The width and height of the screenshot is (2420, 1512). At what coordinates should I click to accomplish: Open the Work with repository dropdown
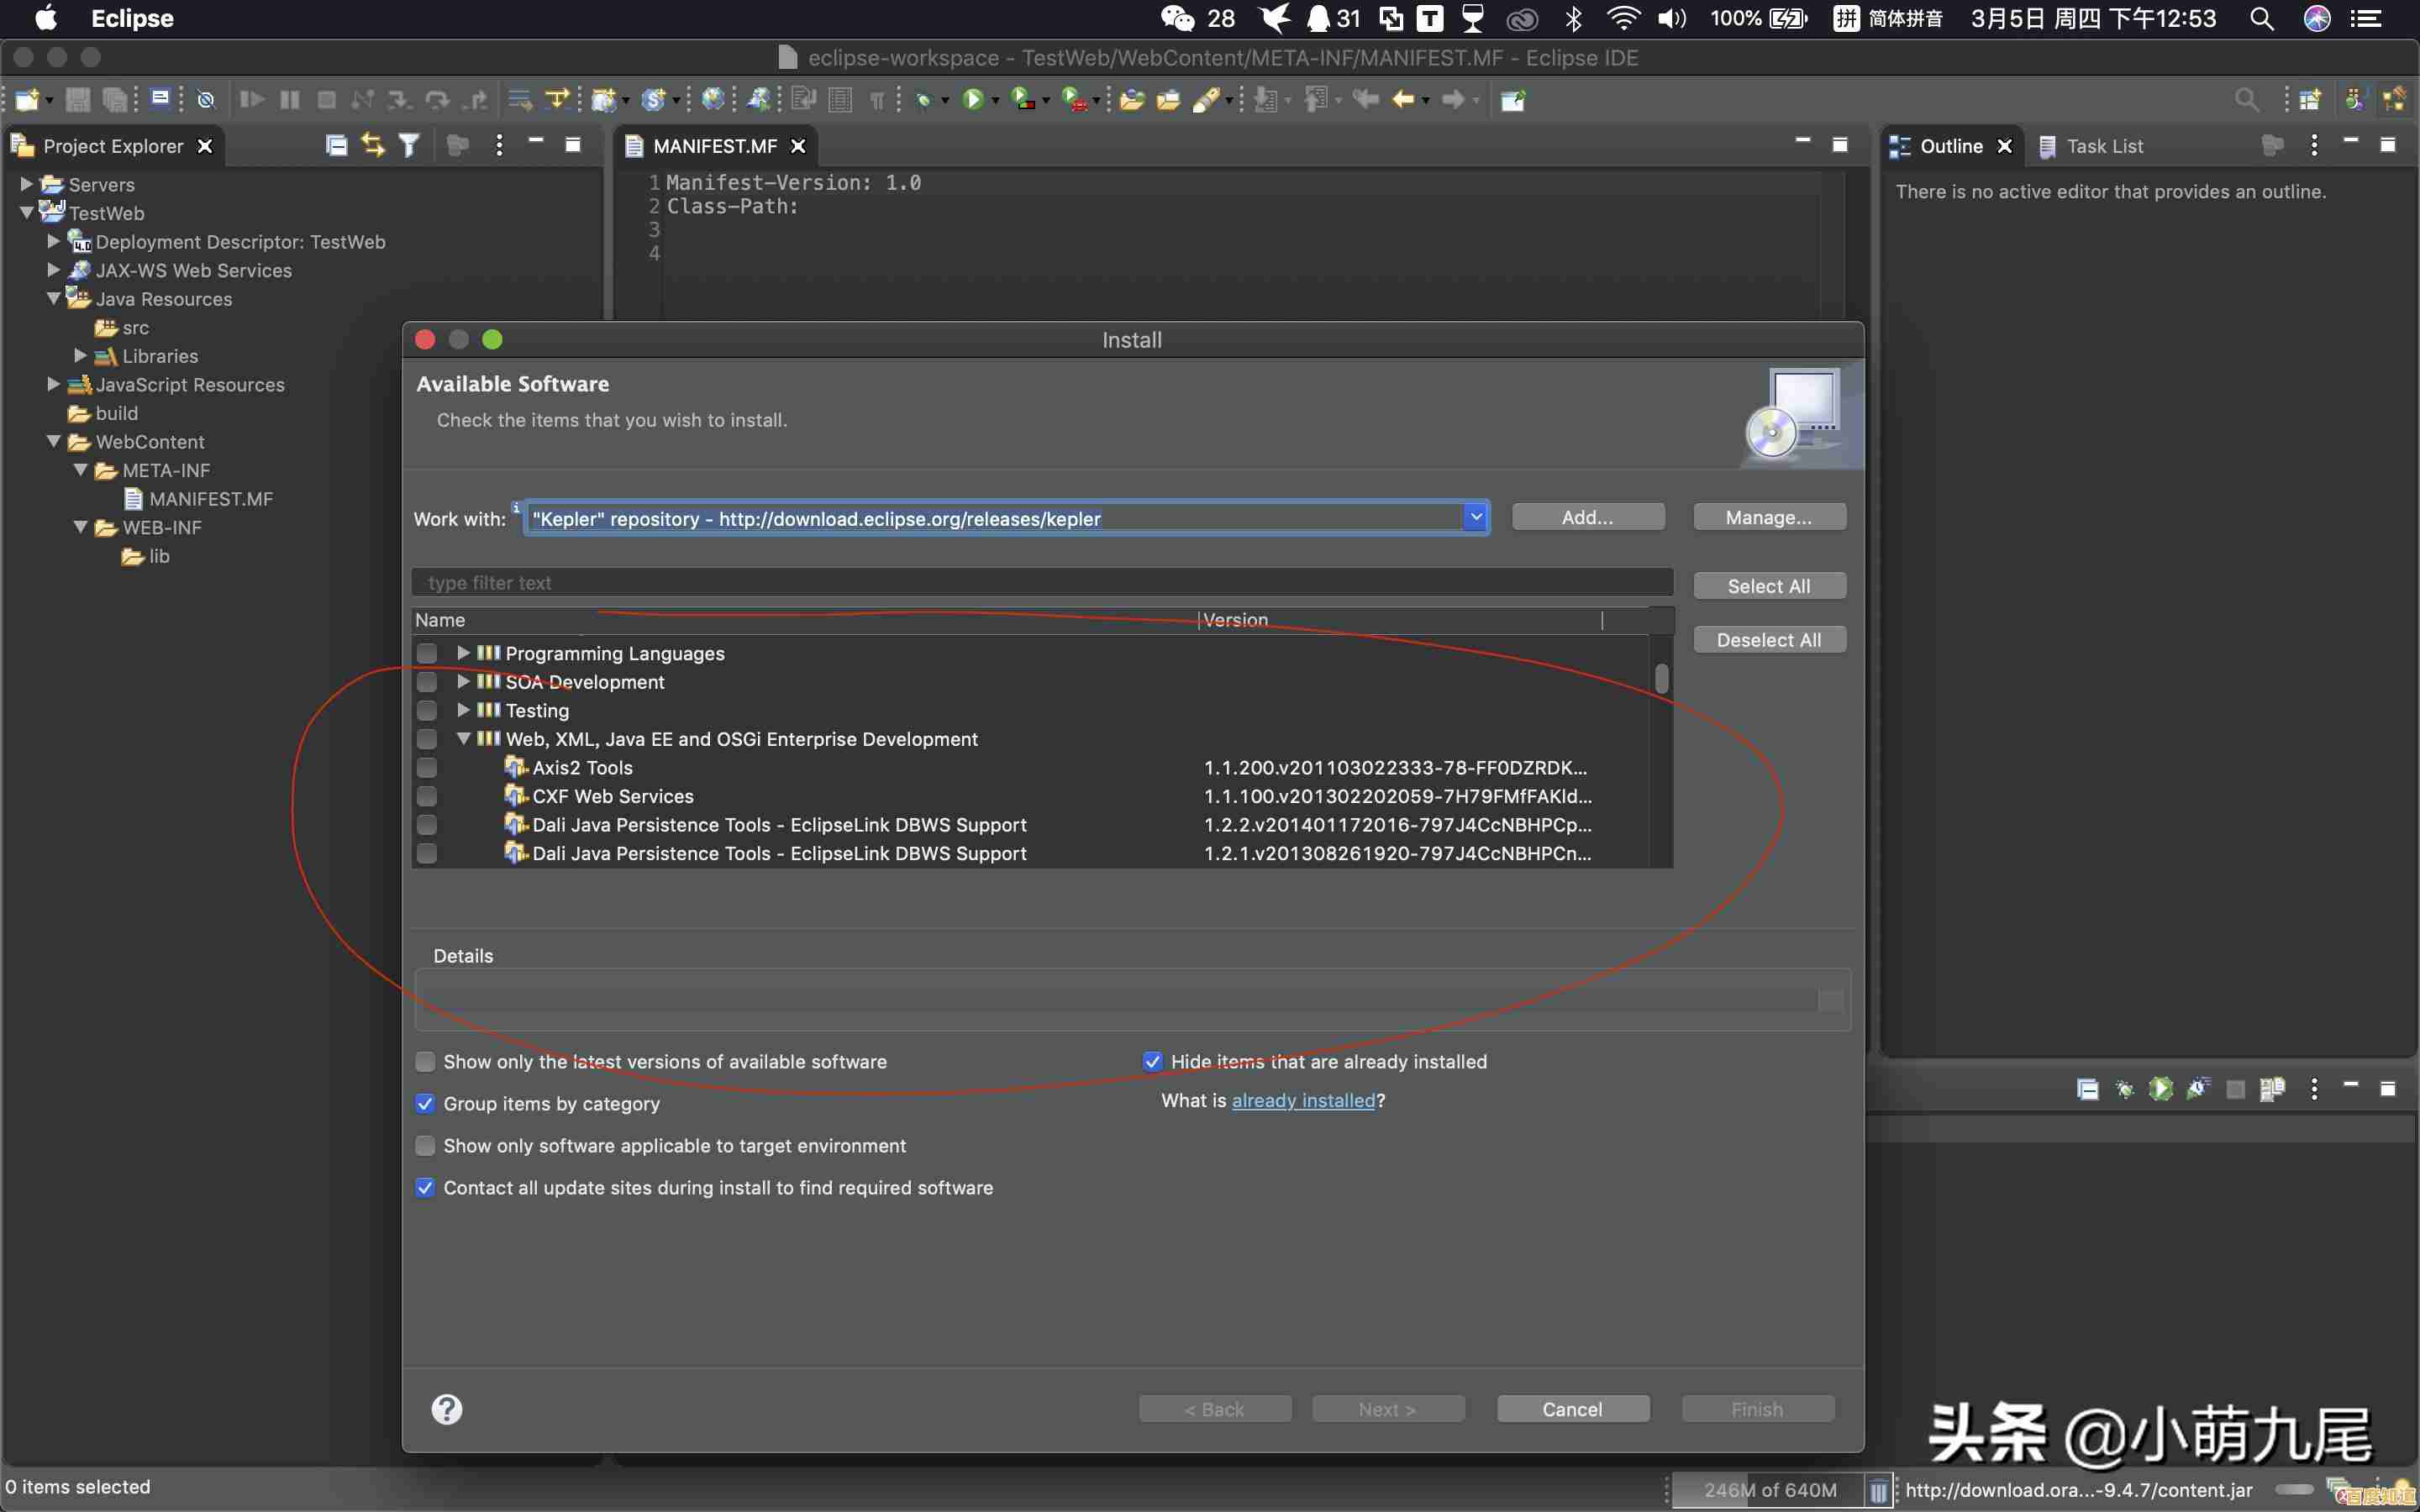pyautogui.click(x=1476, y=517)
